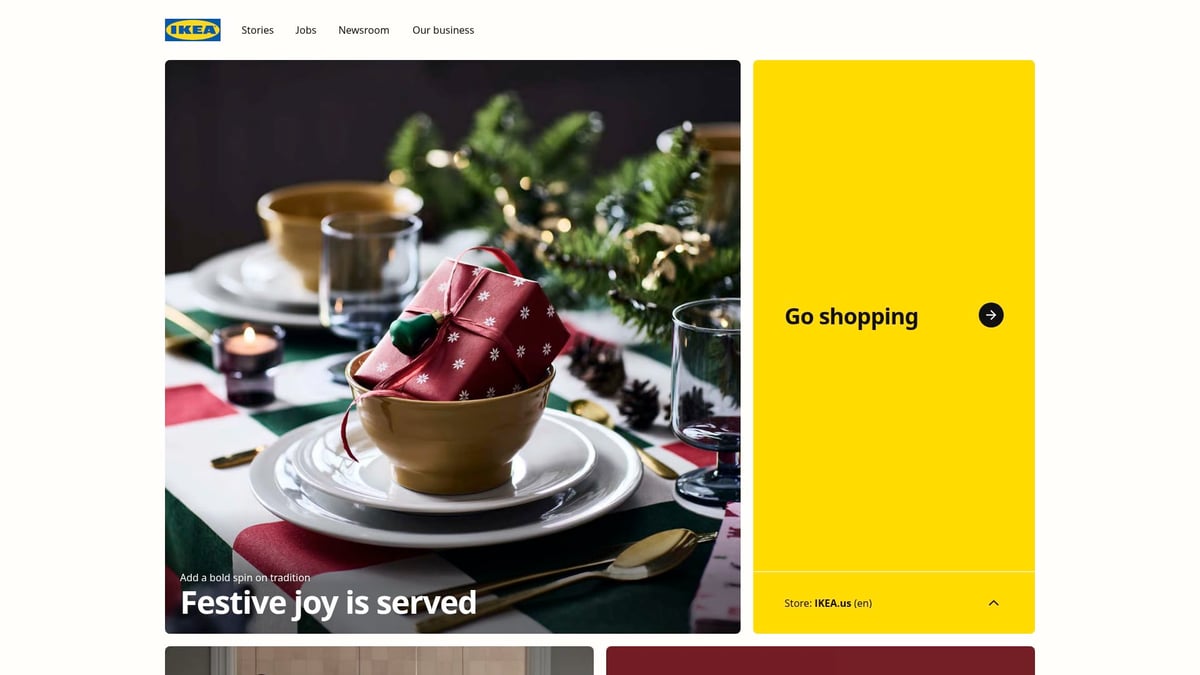This screenshot has width=1200, height=675.
Task: Click the IKEA logo in the header
Action: coord(193,30)
